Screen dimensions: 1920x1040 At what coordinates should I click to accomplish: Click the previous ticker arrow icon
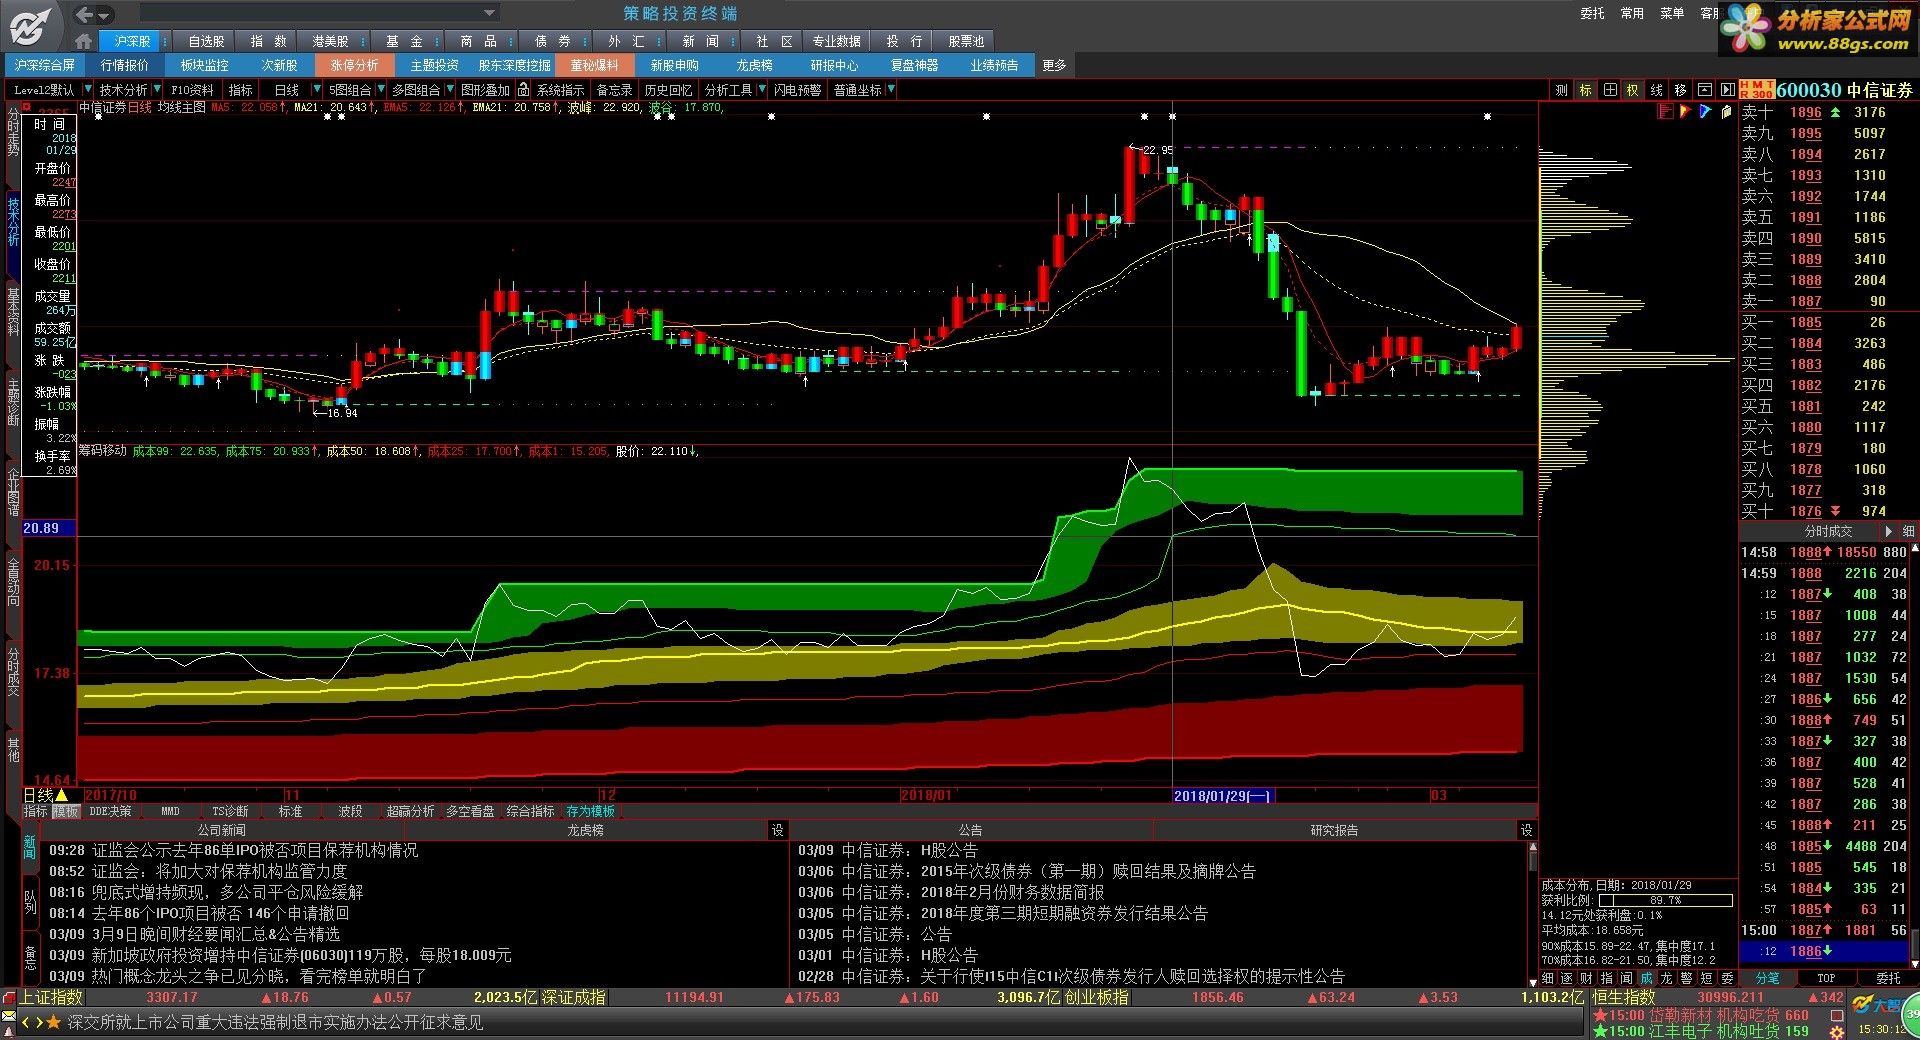(26, 1023)
